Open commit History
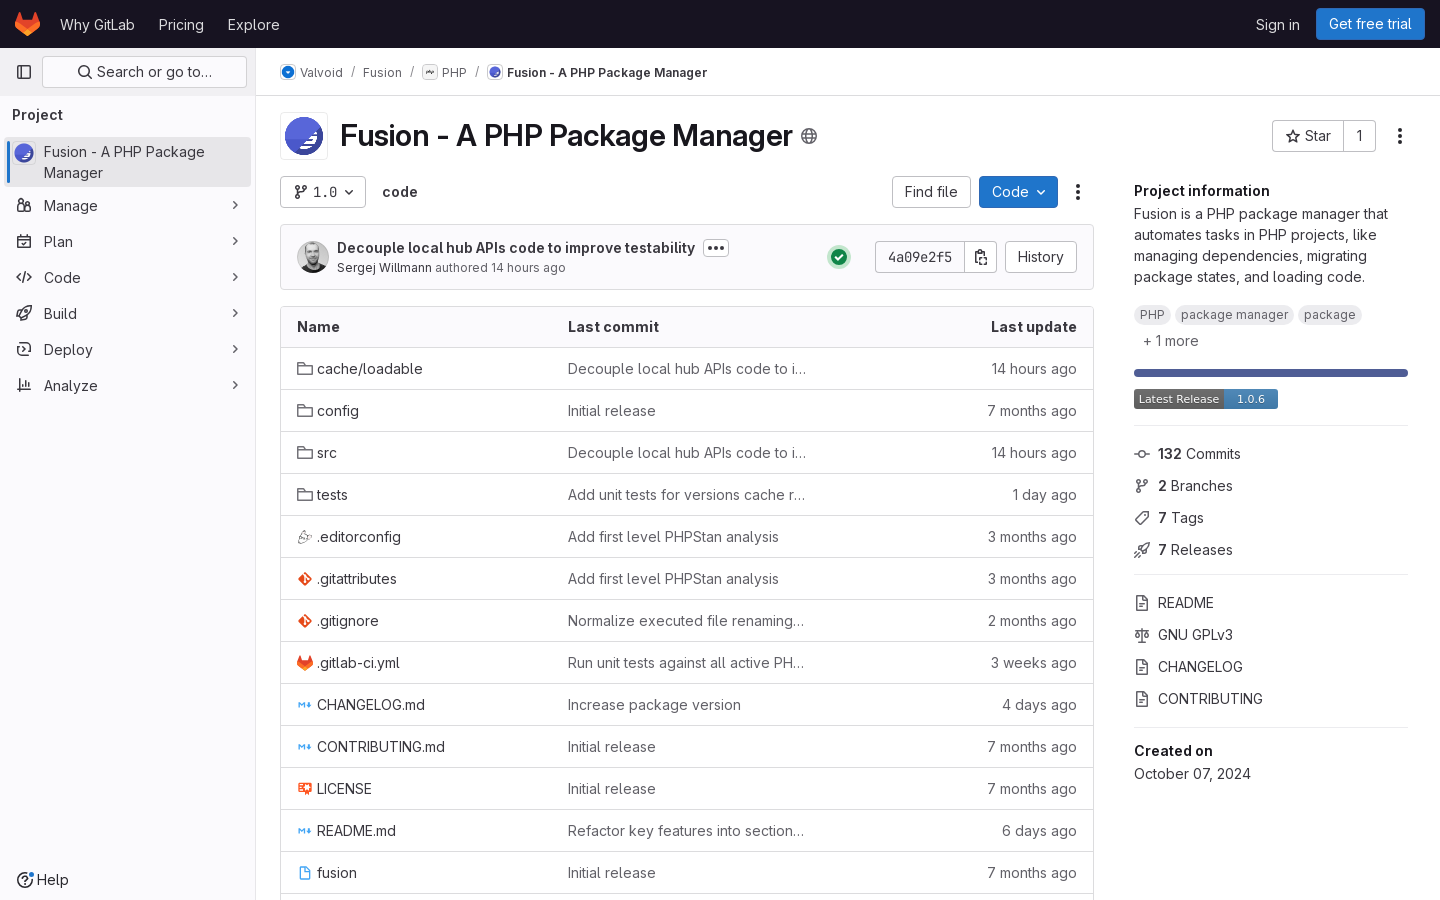 click(x=1040, y=257)
